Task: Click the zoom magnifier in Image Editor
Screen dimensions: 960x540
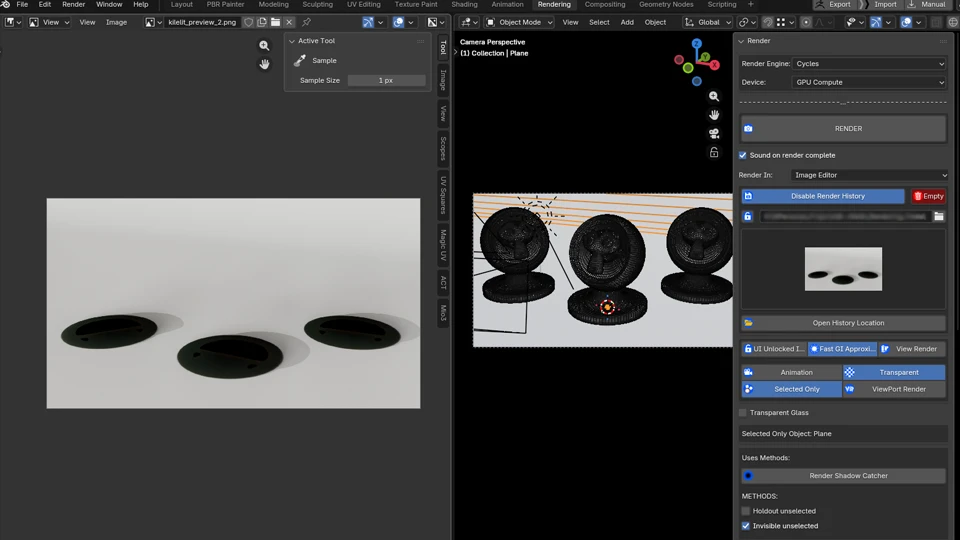Action: tap(264, 46)
